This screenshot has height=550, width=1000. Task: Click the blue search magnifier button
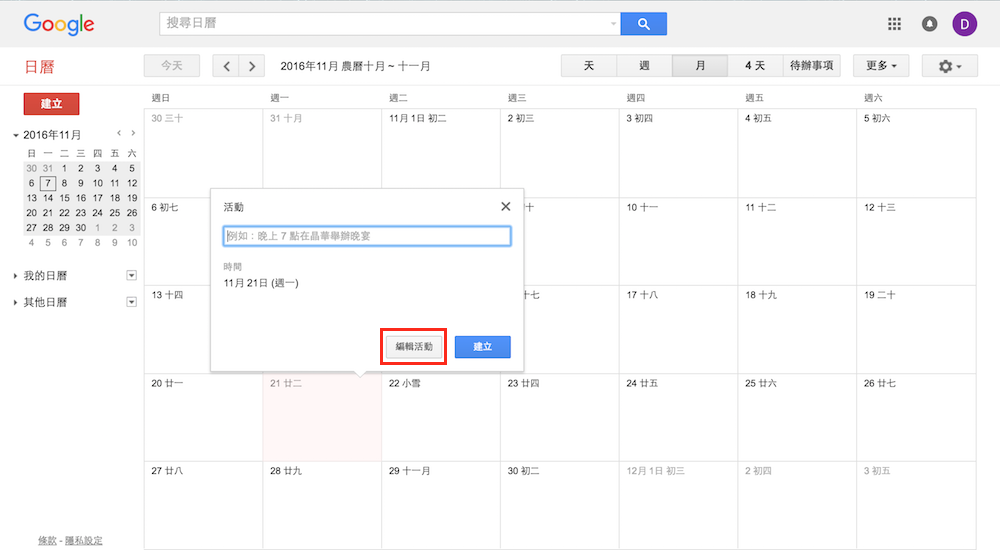[643, 24]
